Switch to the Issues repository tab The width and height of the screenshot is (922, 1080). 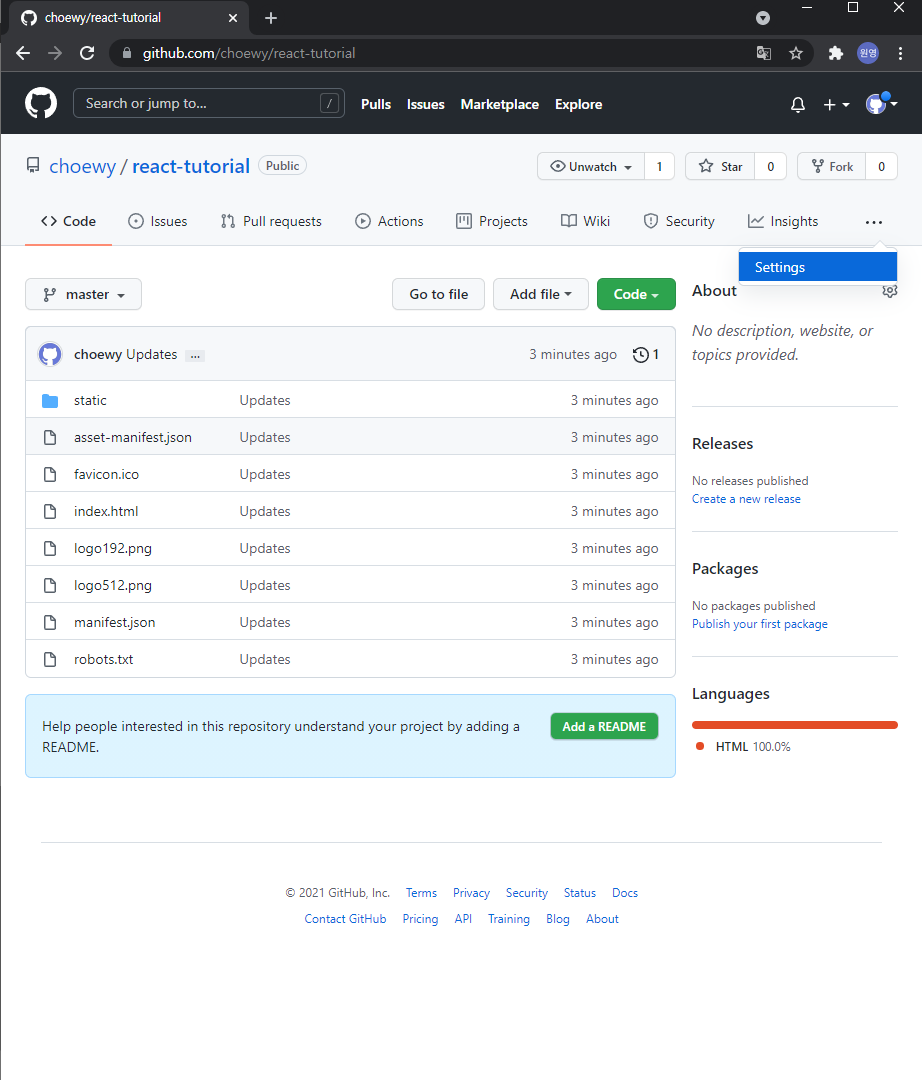coord(158,221)
